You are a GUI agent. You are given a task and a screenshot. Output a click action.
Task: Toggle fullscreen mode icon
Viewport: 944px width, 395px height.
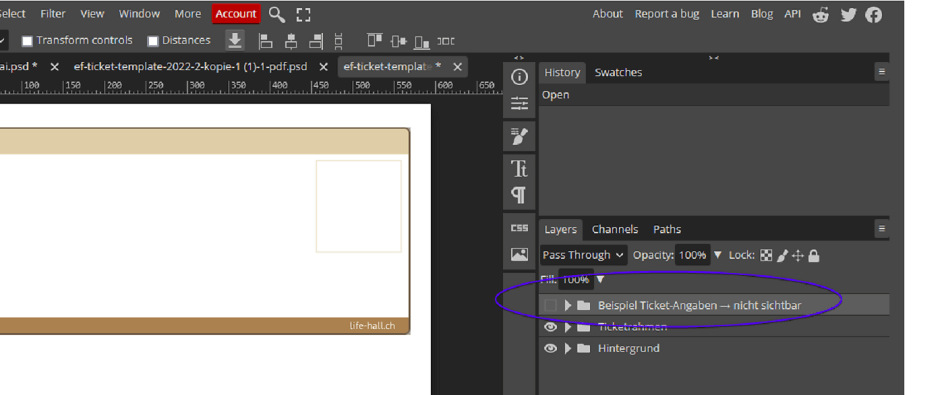303,14
